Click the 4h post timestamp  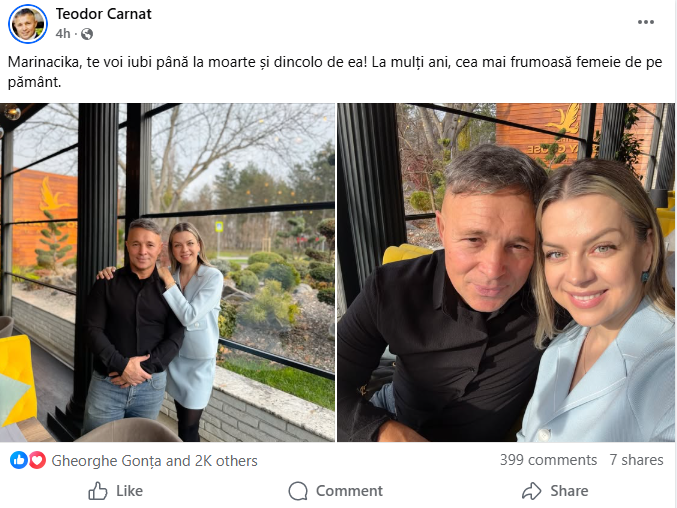pyautogui.click(x=63, y=34)
